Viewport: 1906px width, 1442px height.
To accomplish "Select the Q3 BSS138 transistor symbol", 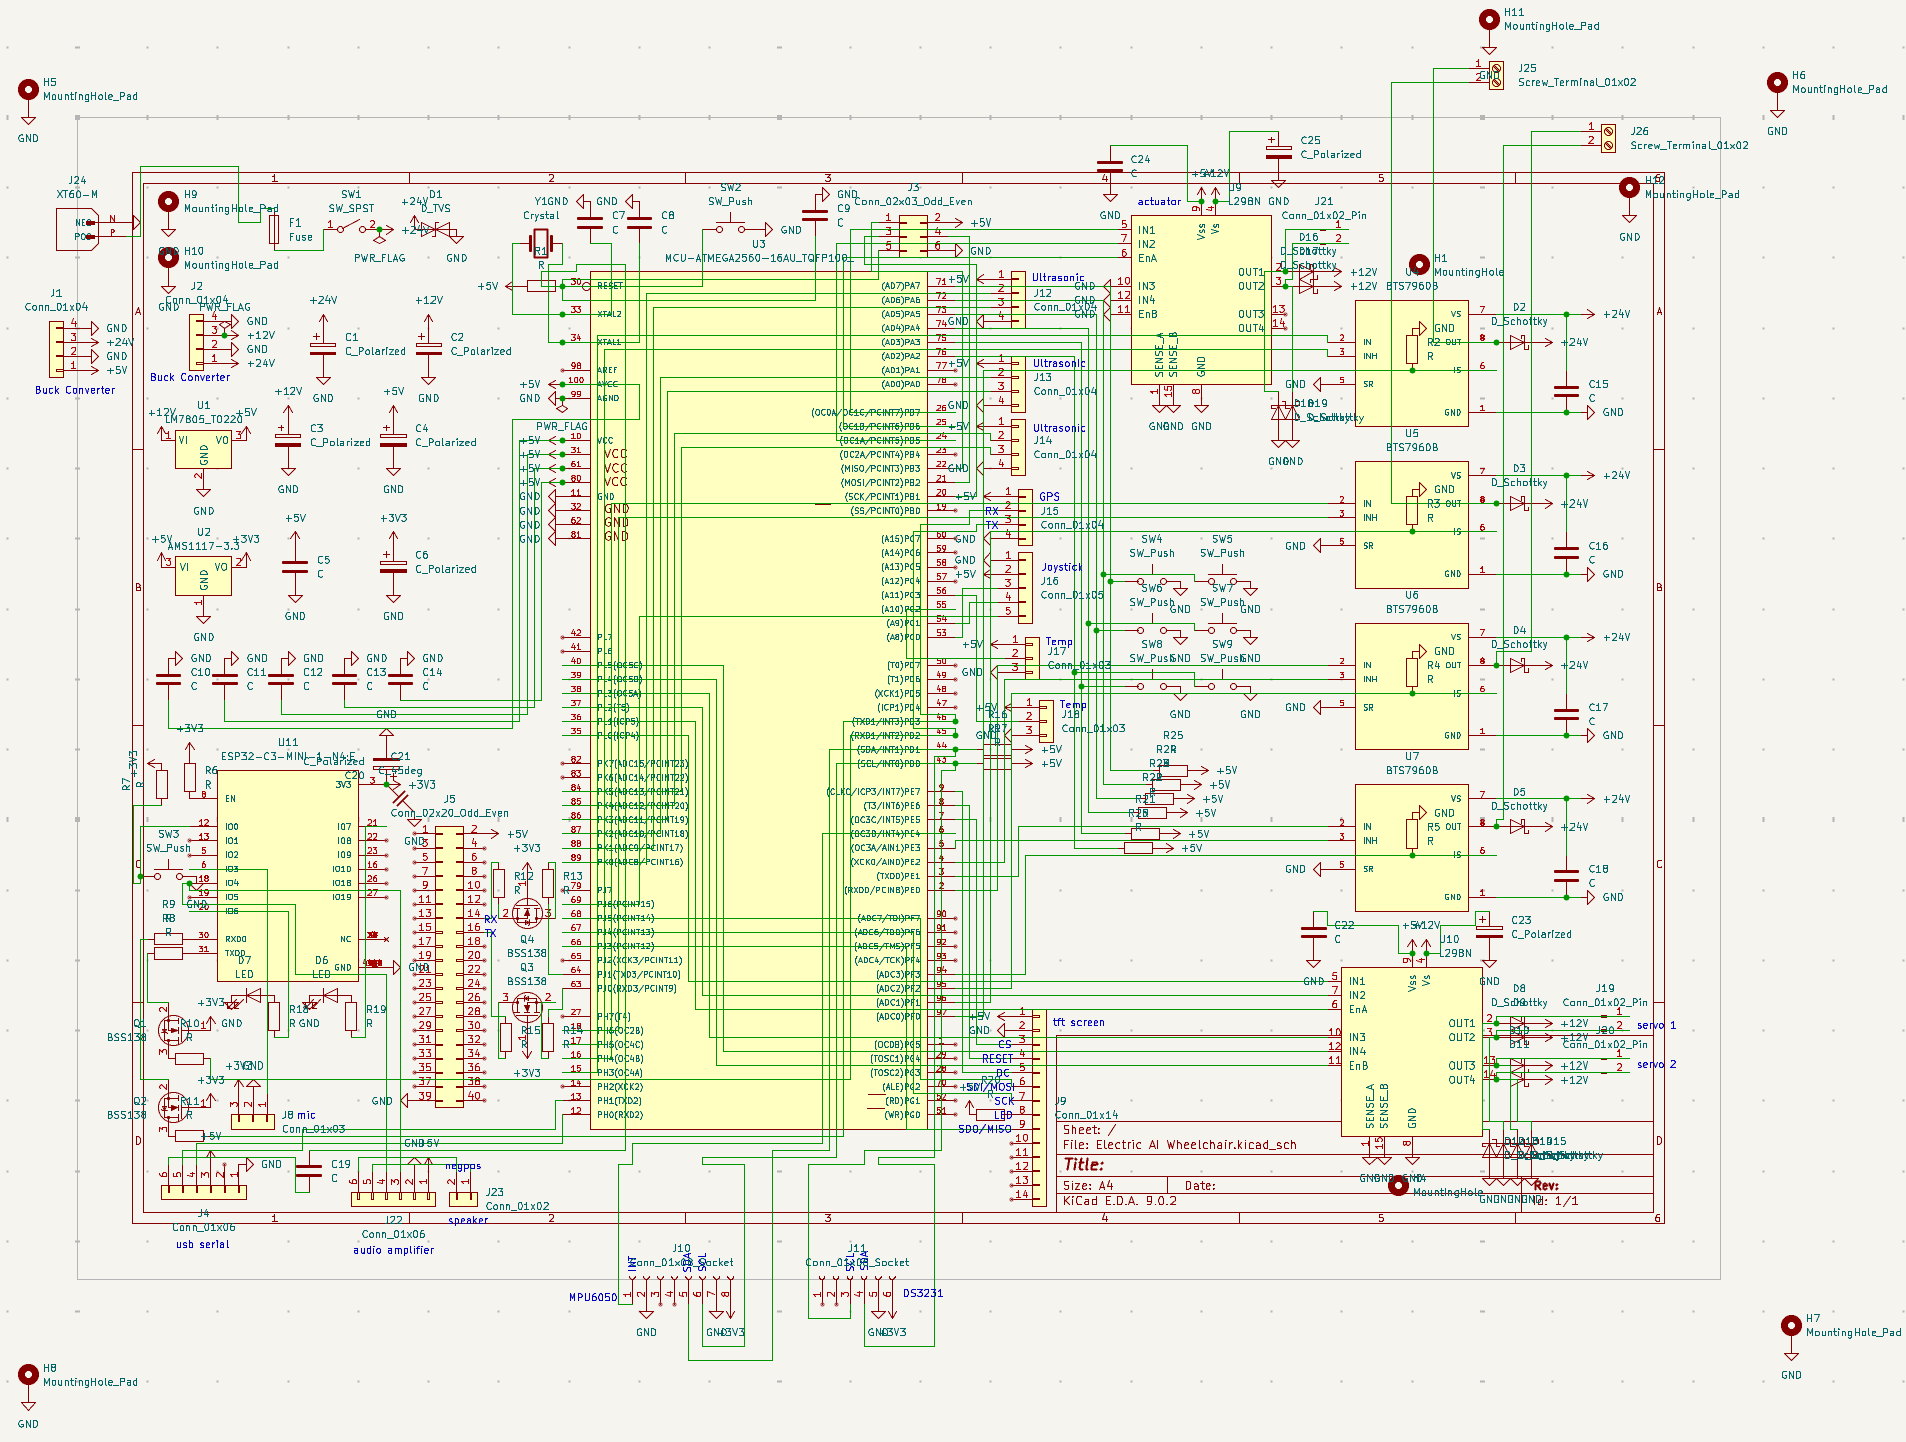I will click(527, 1005).
